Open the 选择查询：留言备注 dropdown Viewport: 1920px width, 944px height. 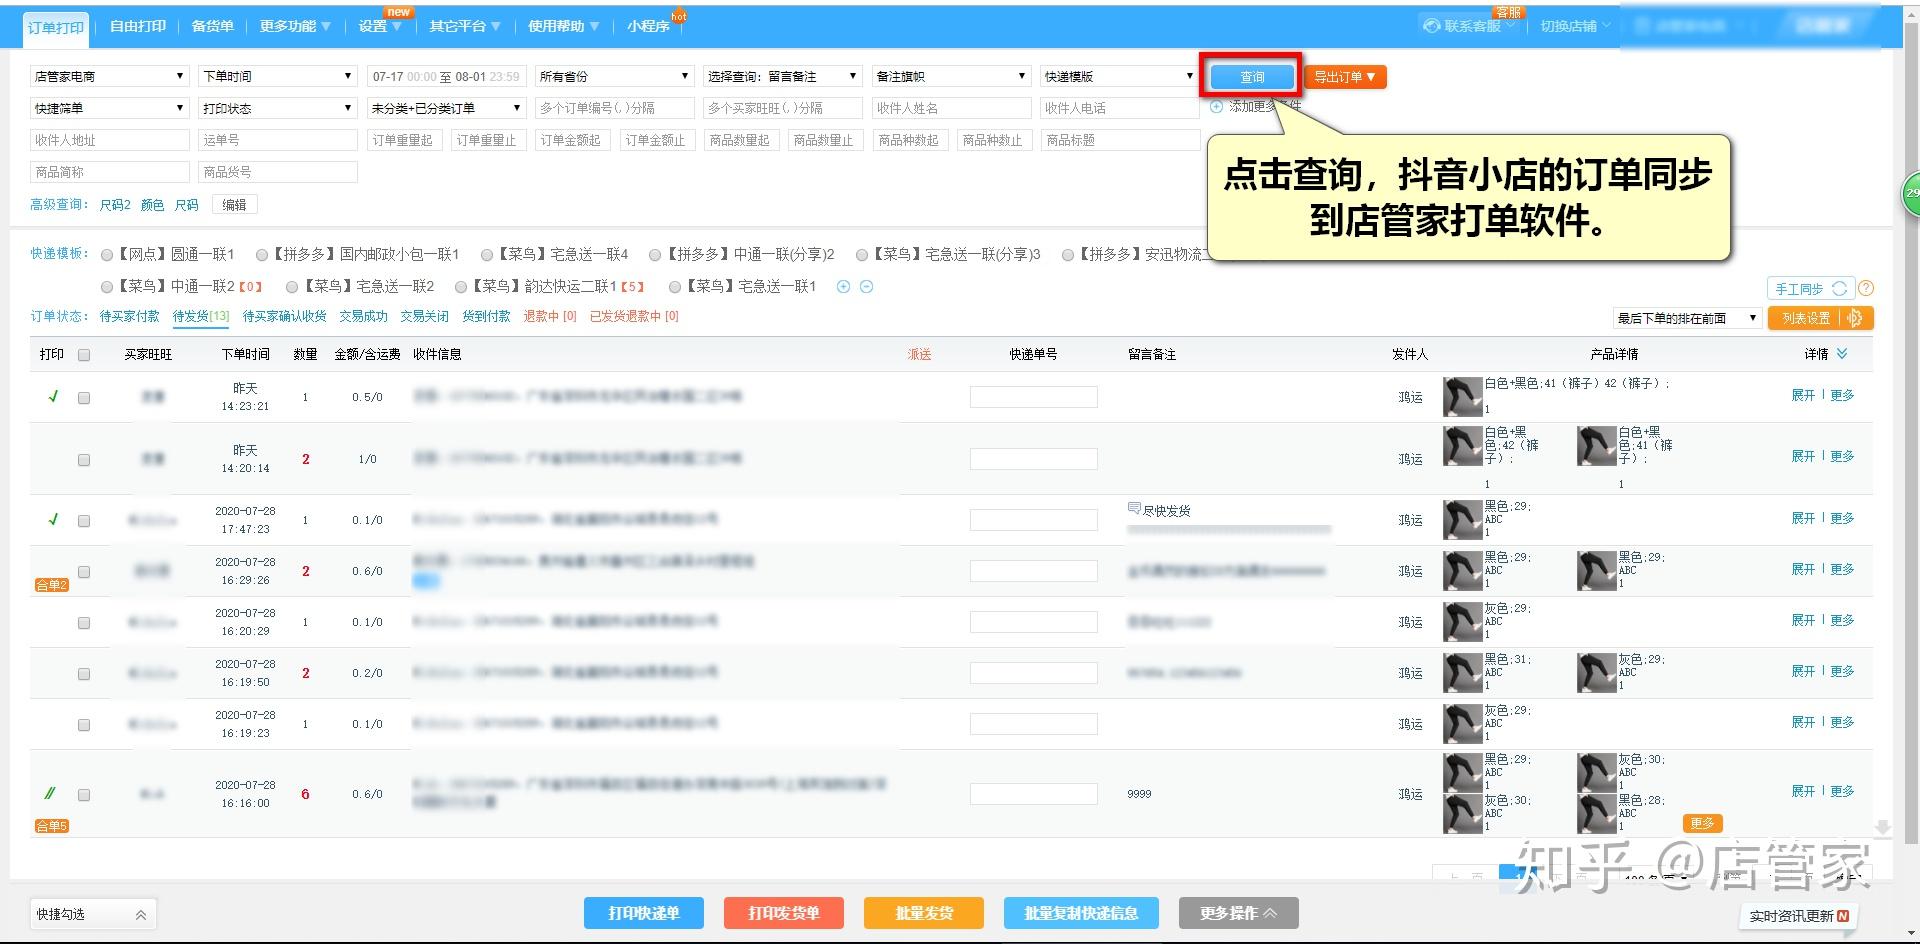pos(783,76)
